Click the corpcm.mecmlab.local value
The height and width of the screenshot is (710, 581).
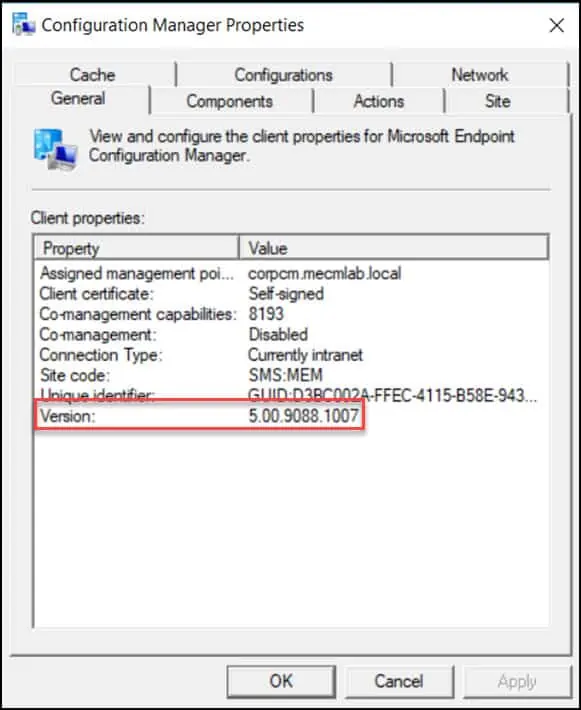click(325, 273)
